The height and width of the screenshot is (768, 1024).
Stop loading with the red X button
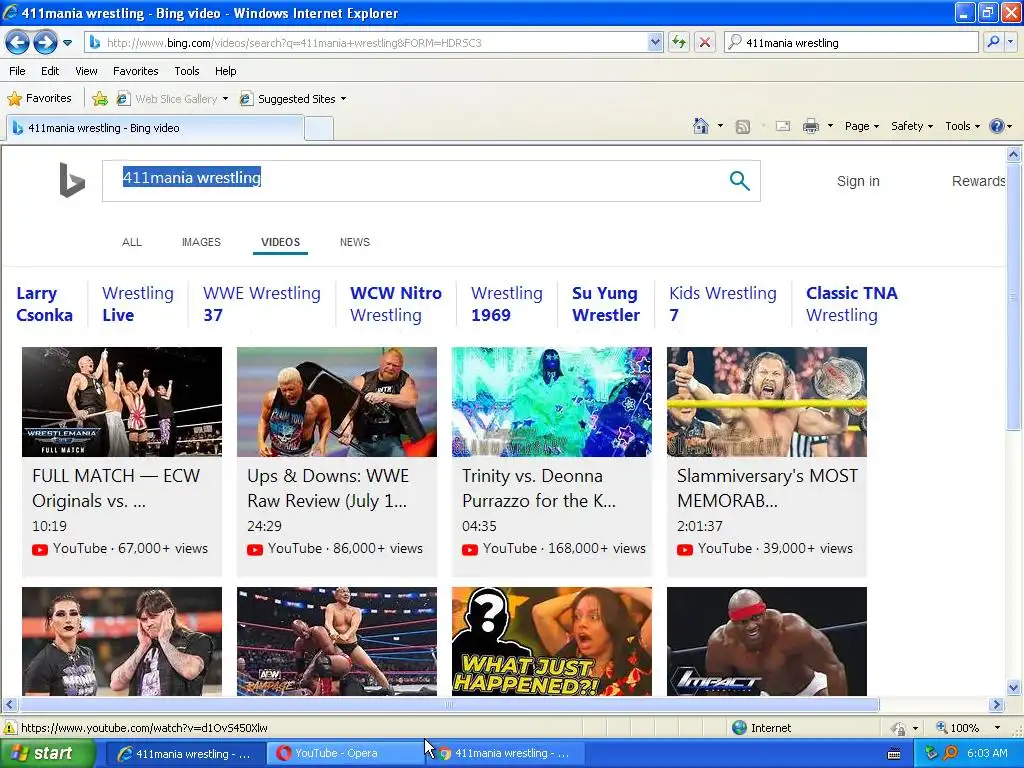click(705, 43)
